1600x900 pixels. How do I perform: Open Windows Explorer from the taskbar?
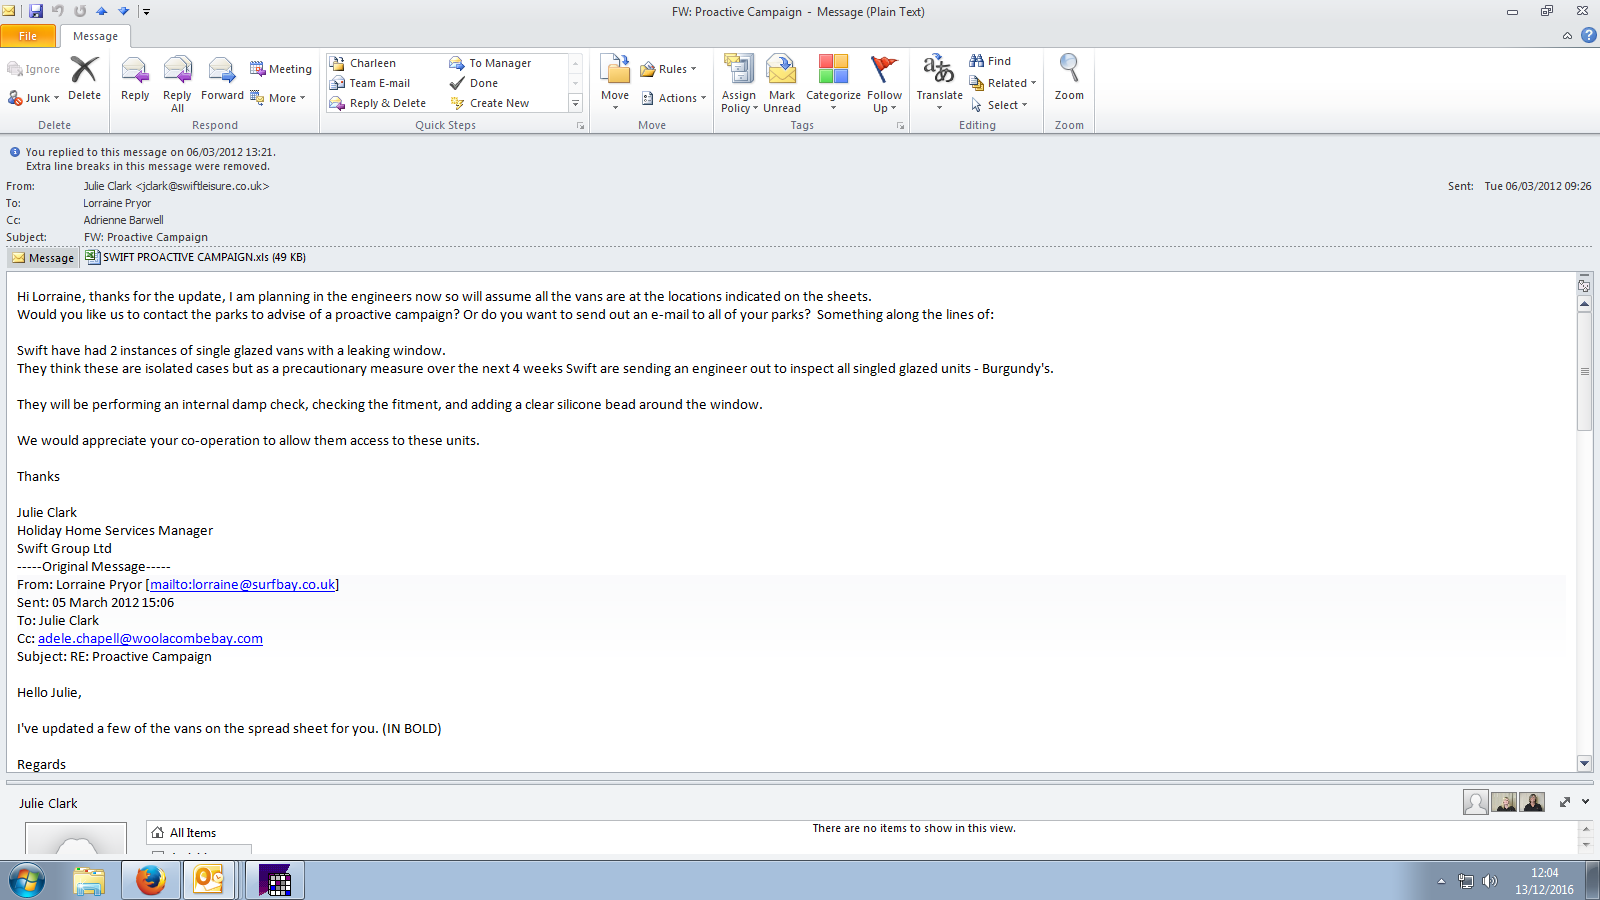tap(89, 880)
